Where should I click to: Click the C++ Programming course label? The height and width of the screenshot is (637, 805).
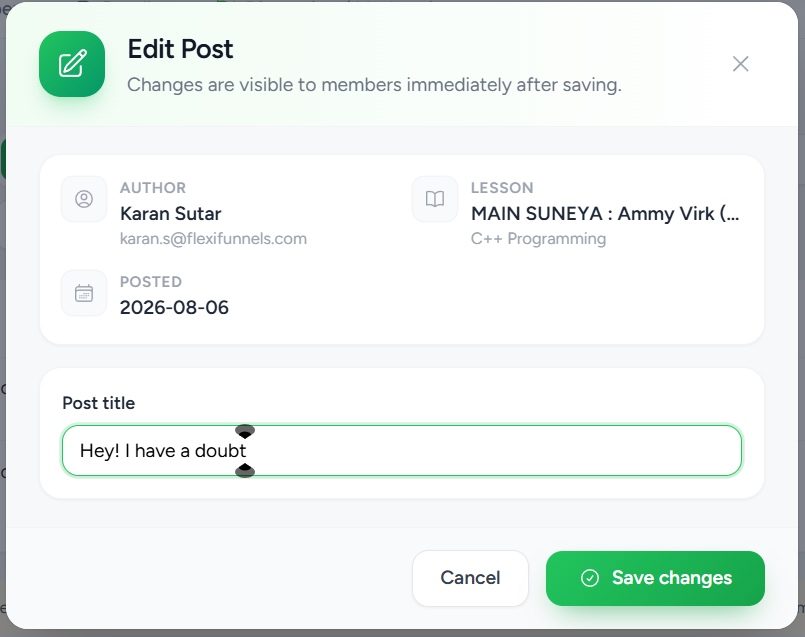pyautogui.click(x=538, y=239)
